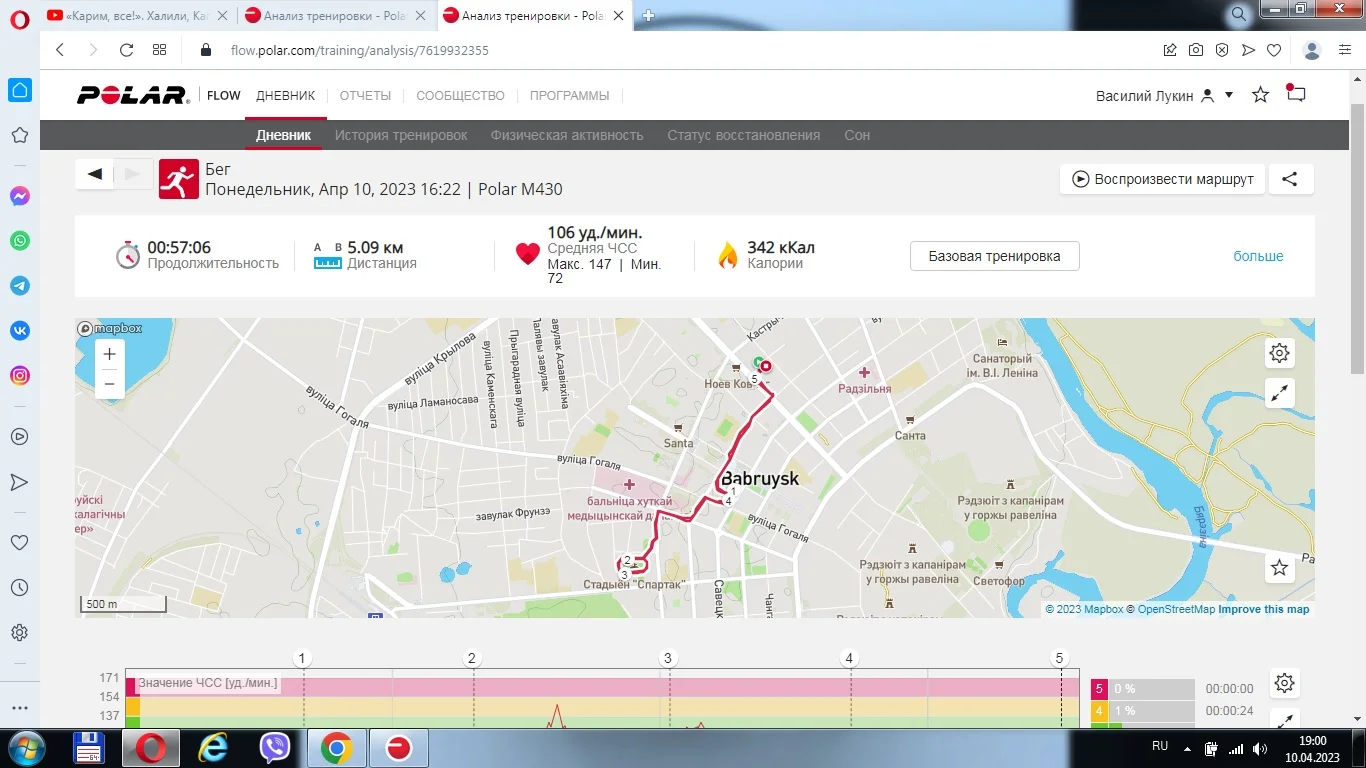Open bookmarks star in the Opera sidebar
Viewport: 1366px width, 768px height.
(x=20, y=135)
